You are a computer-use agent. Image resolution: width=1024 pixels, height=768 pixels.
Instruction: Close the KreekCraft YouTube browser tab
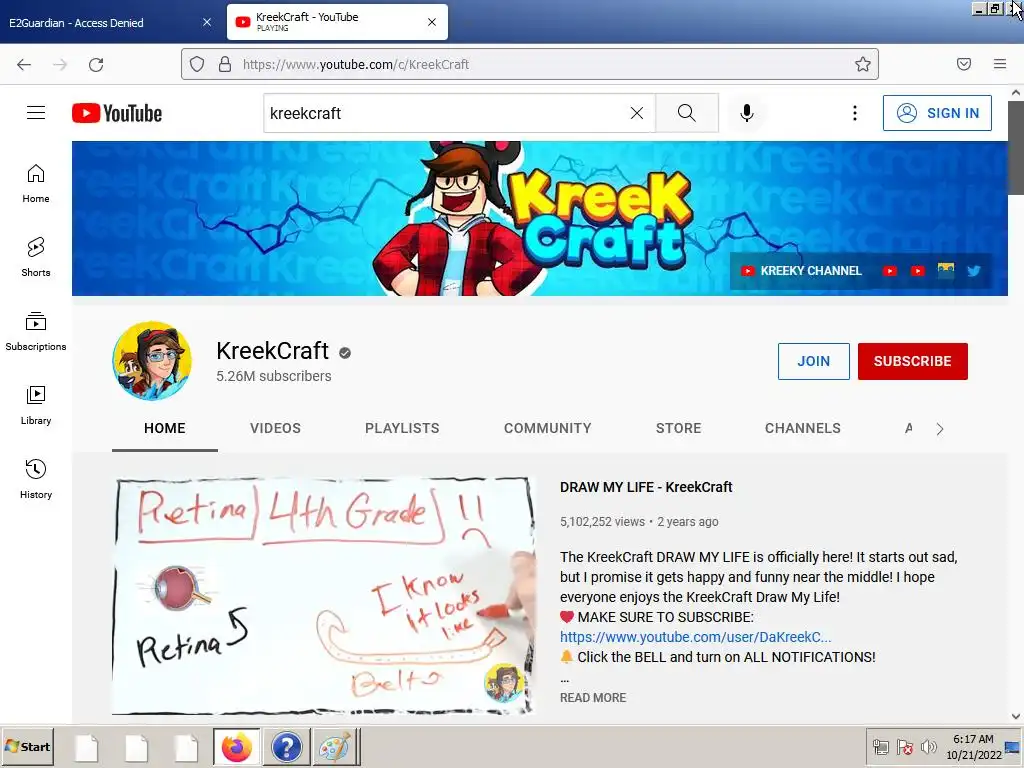[x=432, y=22]
